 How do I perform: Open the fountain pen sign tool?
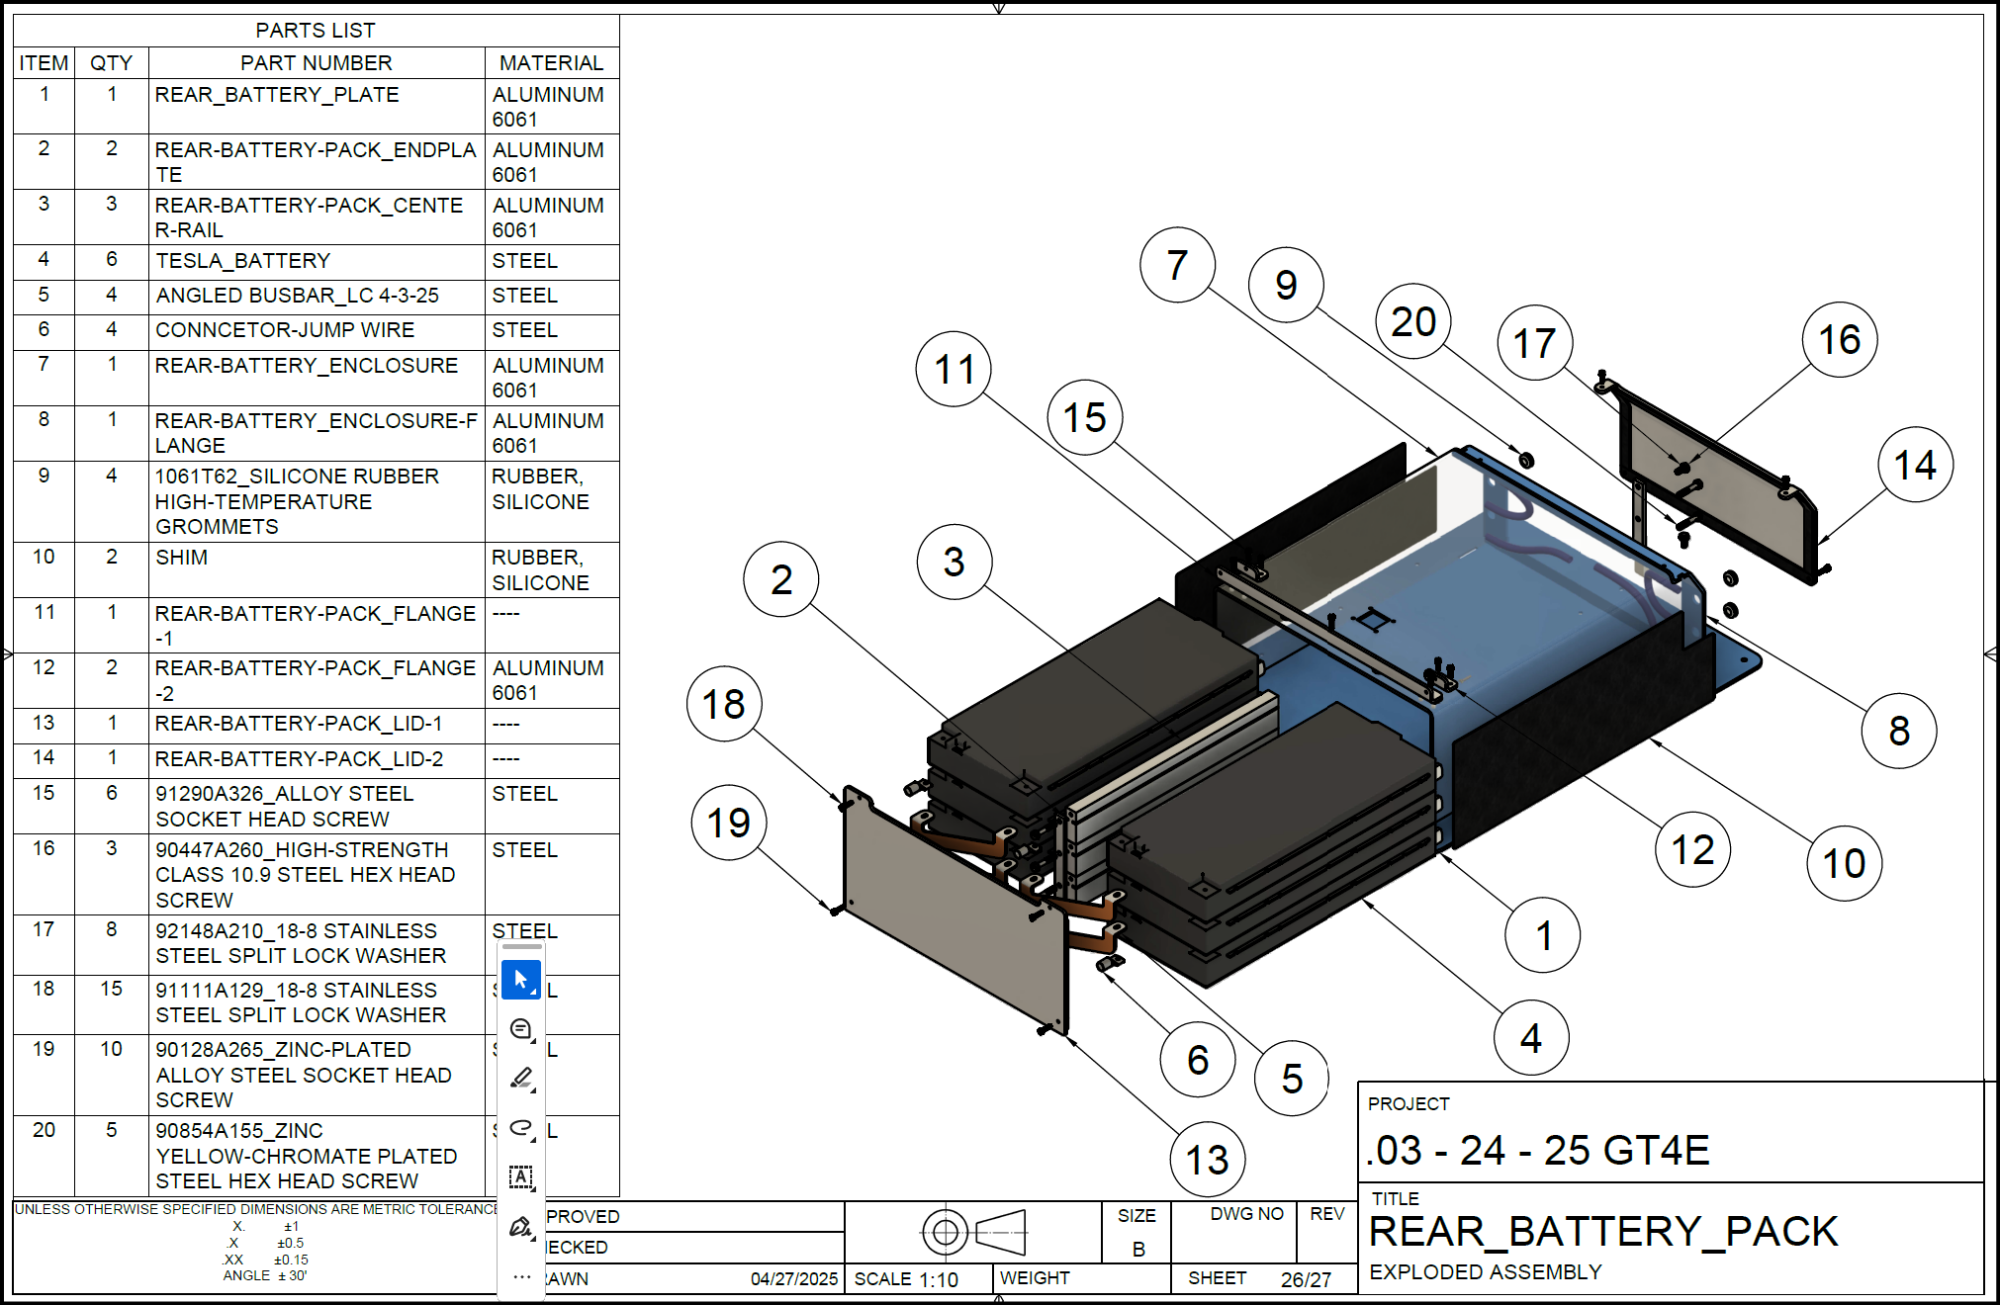[521, 1227]
